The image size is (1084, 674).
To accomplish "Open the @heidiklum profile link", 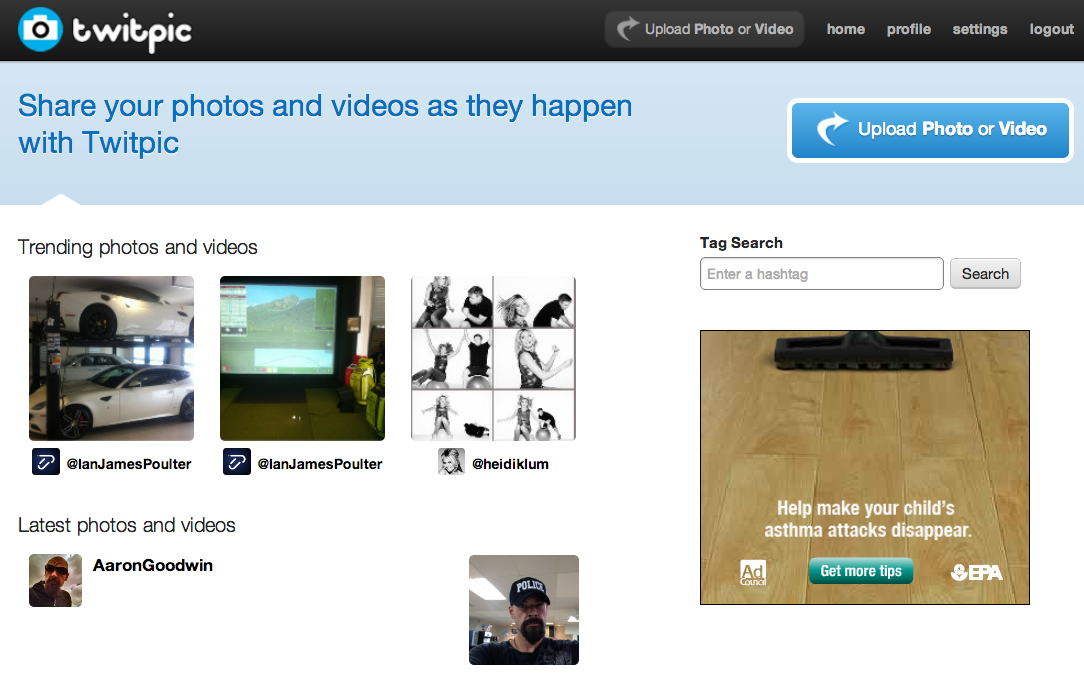I will (x=510, y=464).
